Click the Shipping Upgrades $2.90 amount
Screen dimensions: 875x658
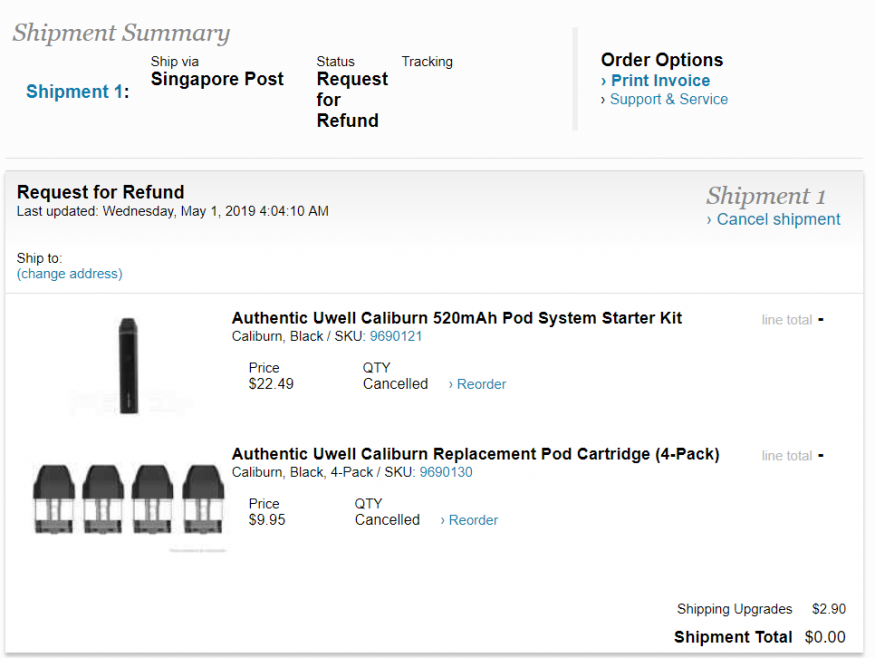(x=829, y=609)
